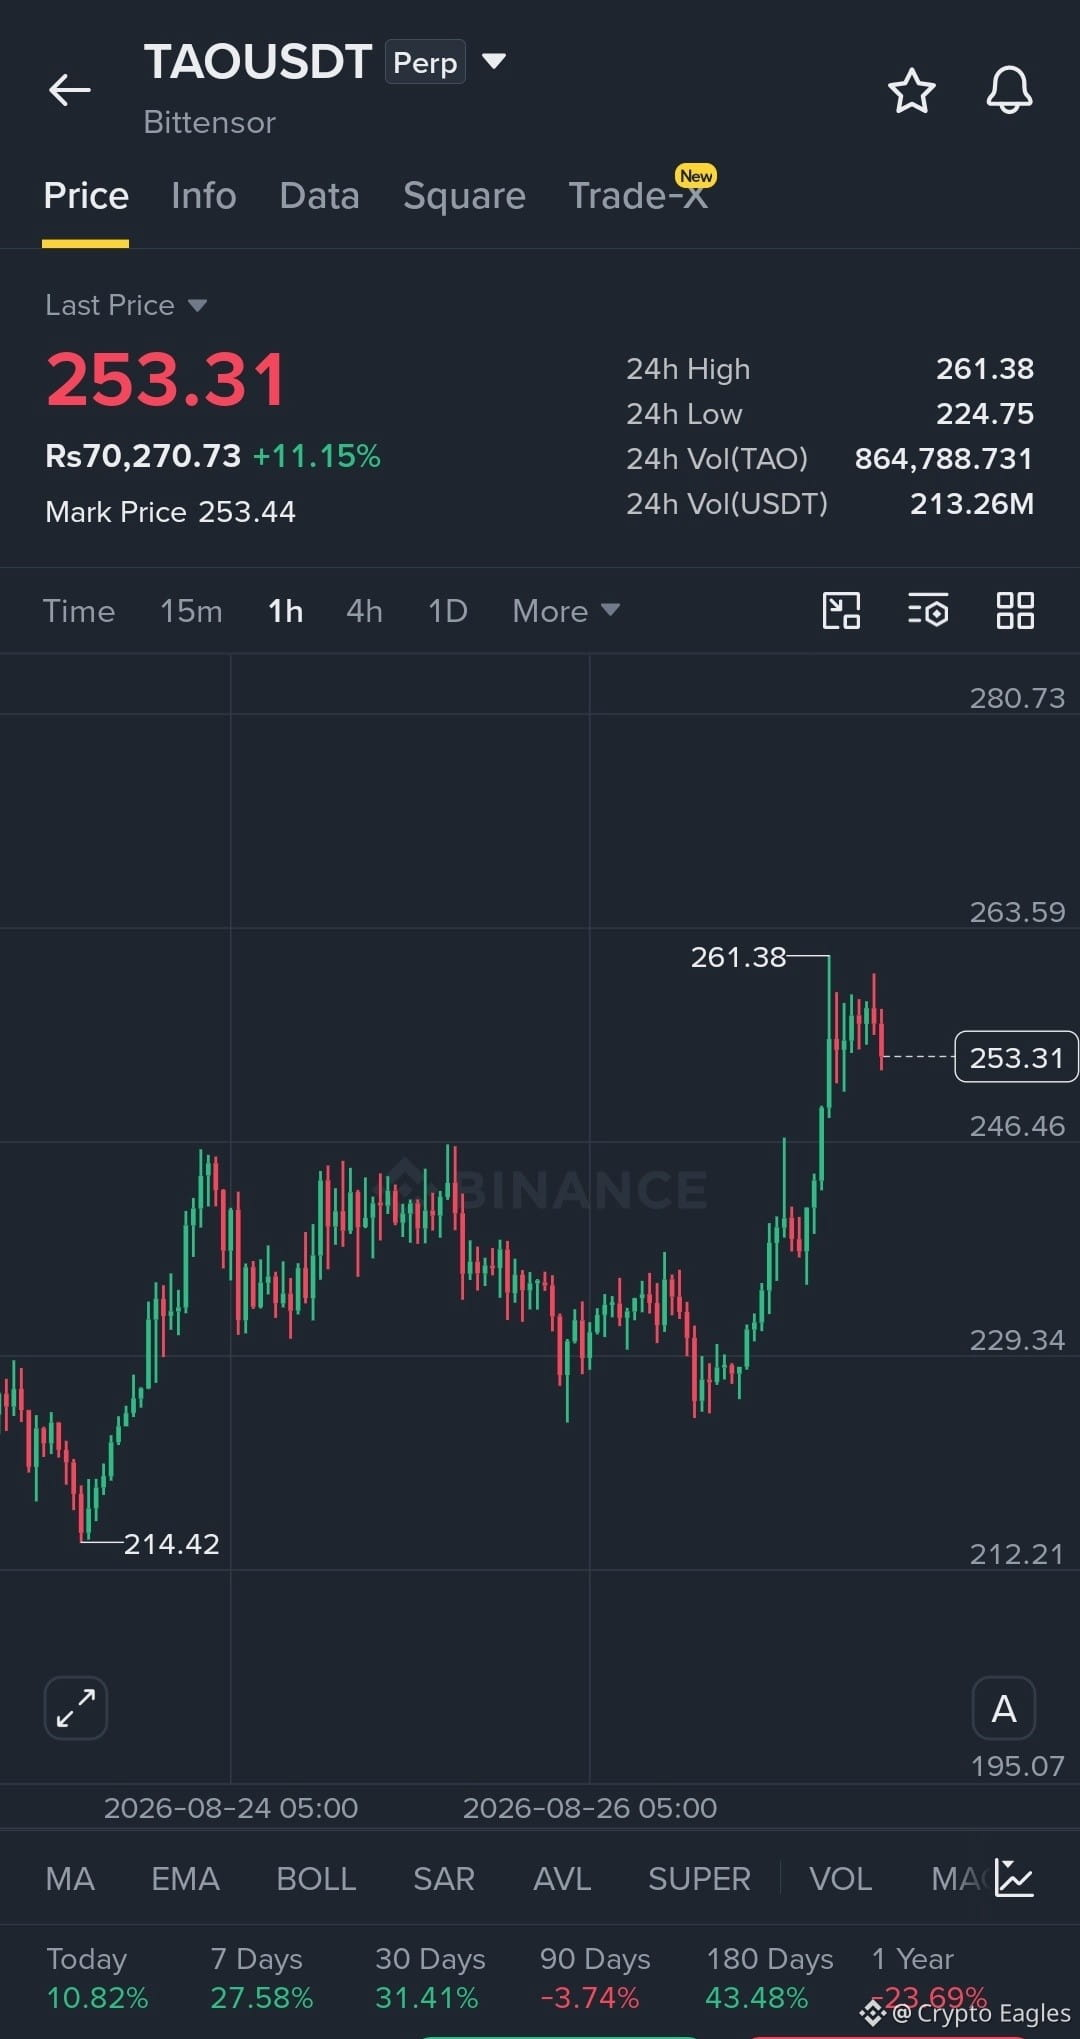The height and width of the screenshot is (2039, 1080).
Task: Select the 1h timeframe
Action: pyautogui.click(x=286, y=610)
